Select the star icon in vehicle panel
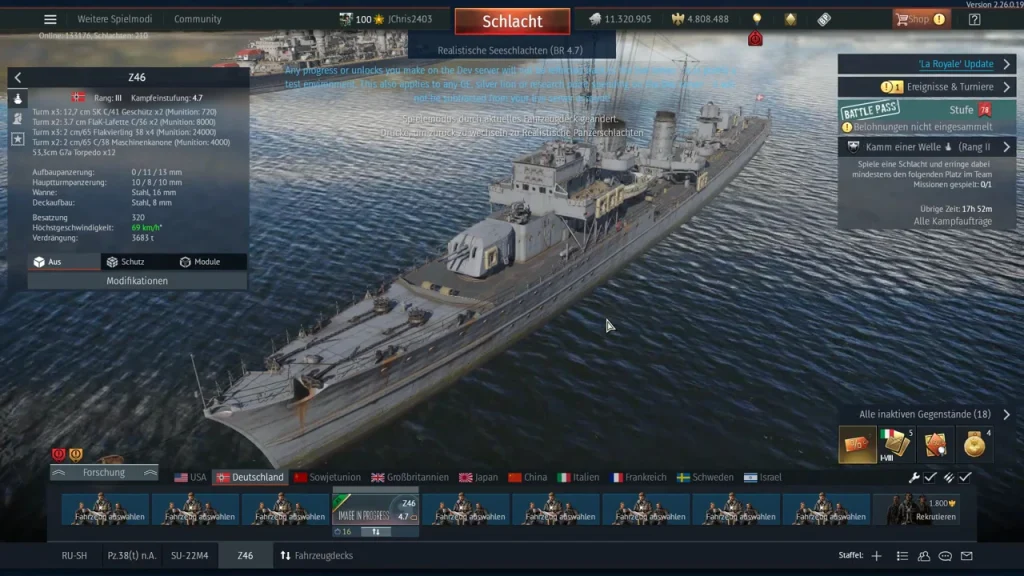The image size is (1024, 576). pos(18,139)
